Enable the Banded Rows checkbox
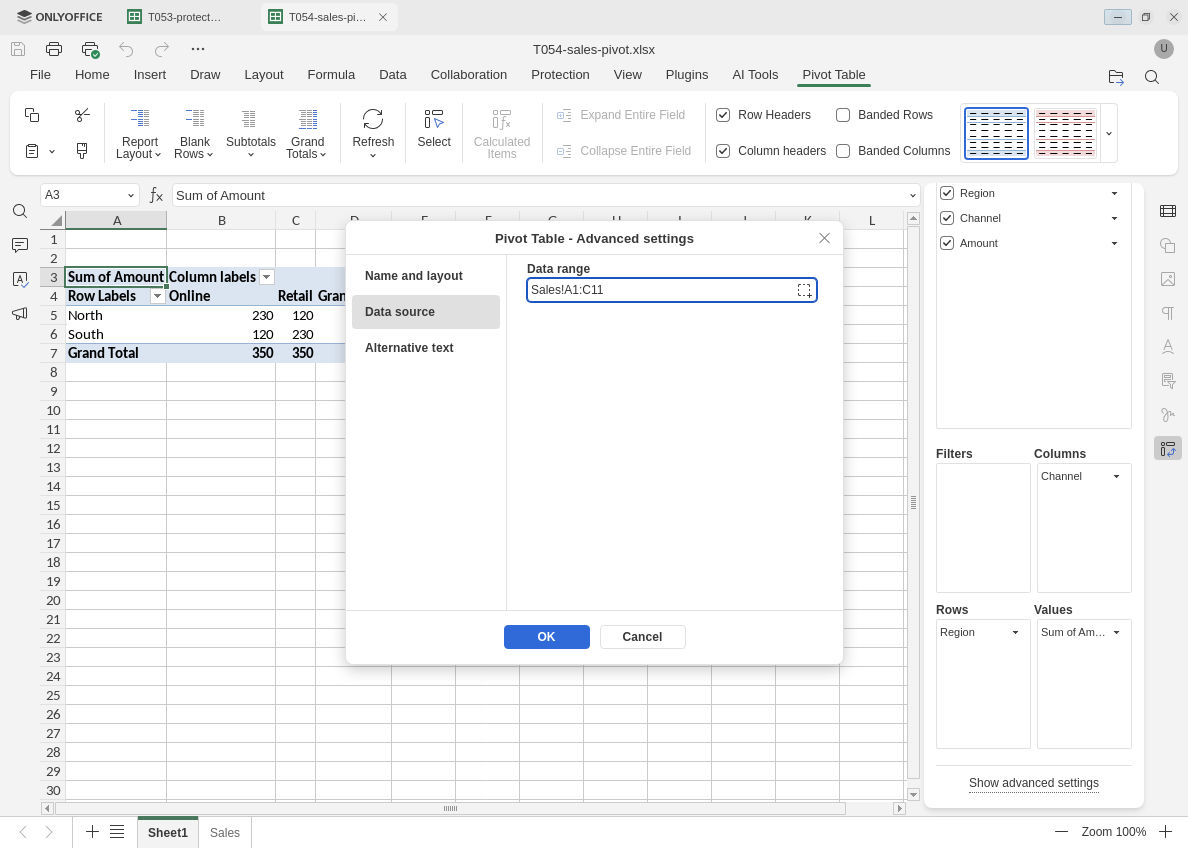 tap(843, 115)
